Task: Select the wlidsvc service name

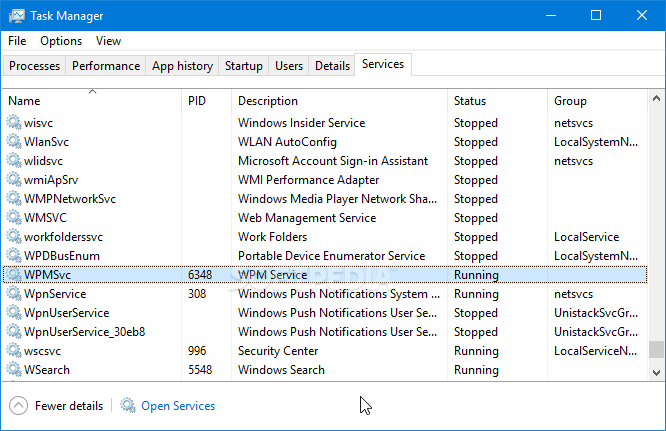Action: coord(43,161)
